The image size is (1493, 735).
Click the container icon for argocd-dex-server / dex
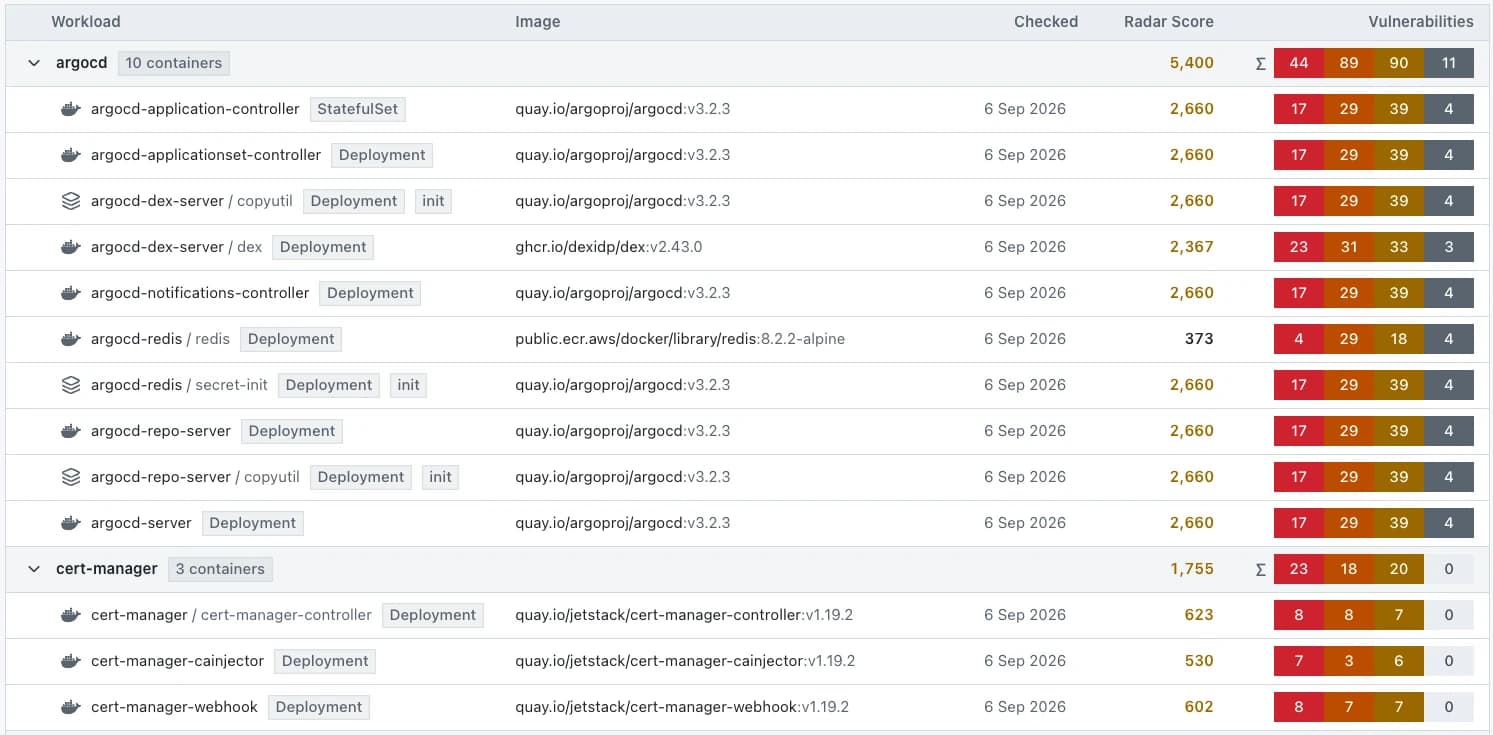click(x=70, y=247)
